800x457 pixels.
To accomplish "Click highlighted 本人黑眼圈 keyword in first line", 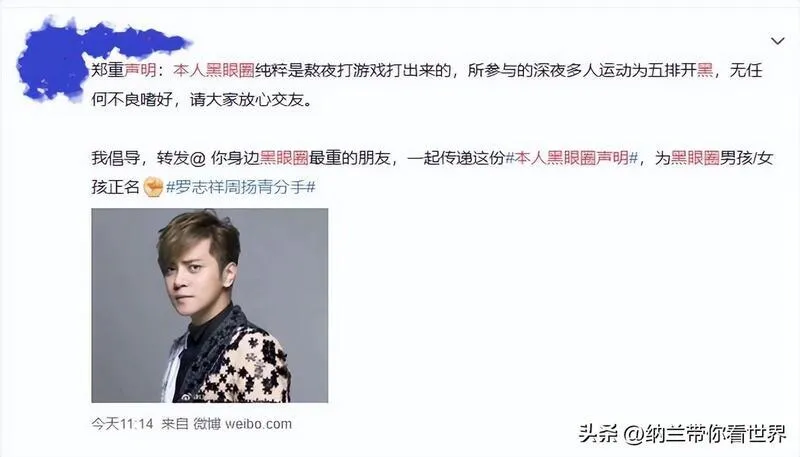I will coord(214,70).
